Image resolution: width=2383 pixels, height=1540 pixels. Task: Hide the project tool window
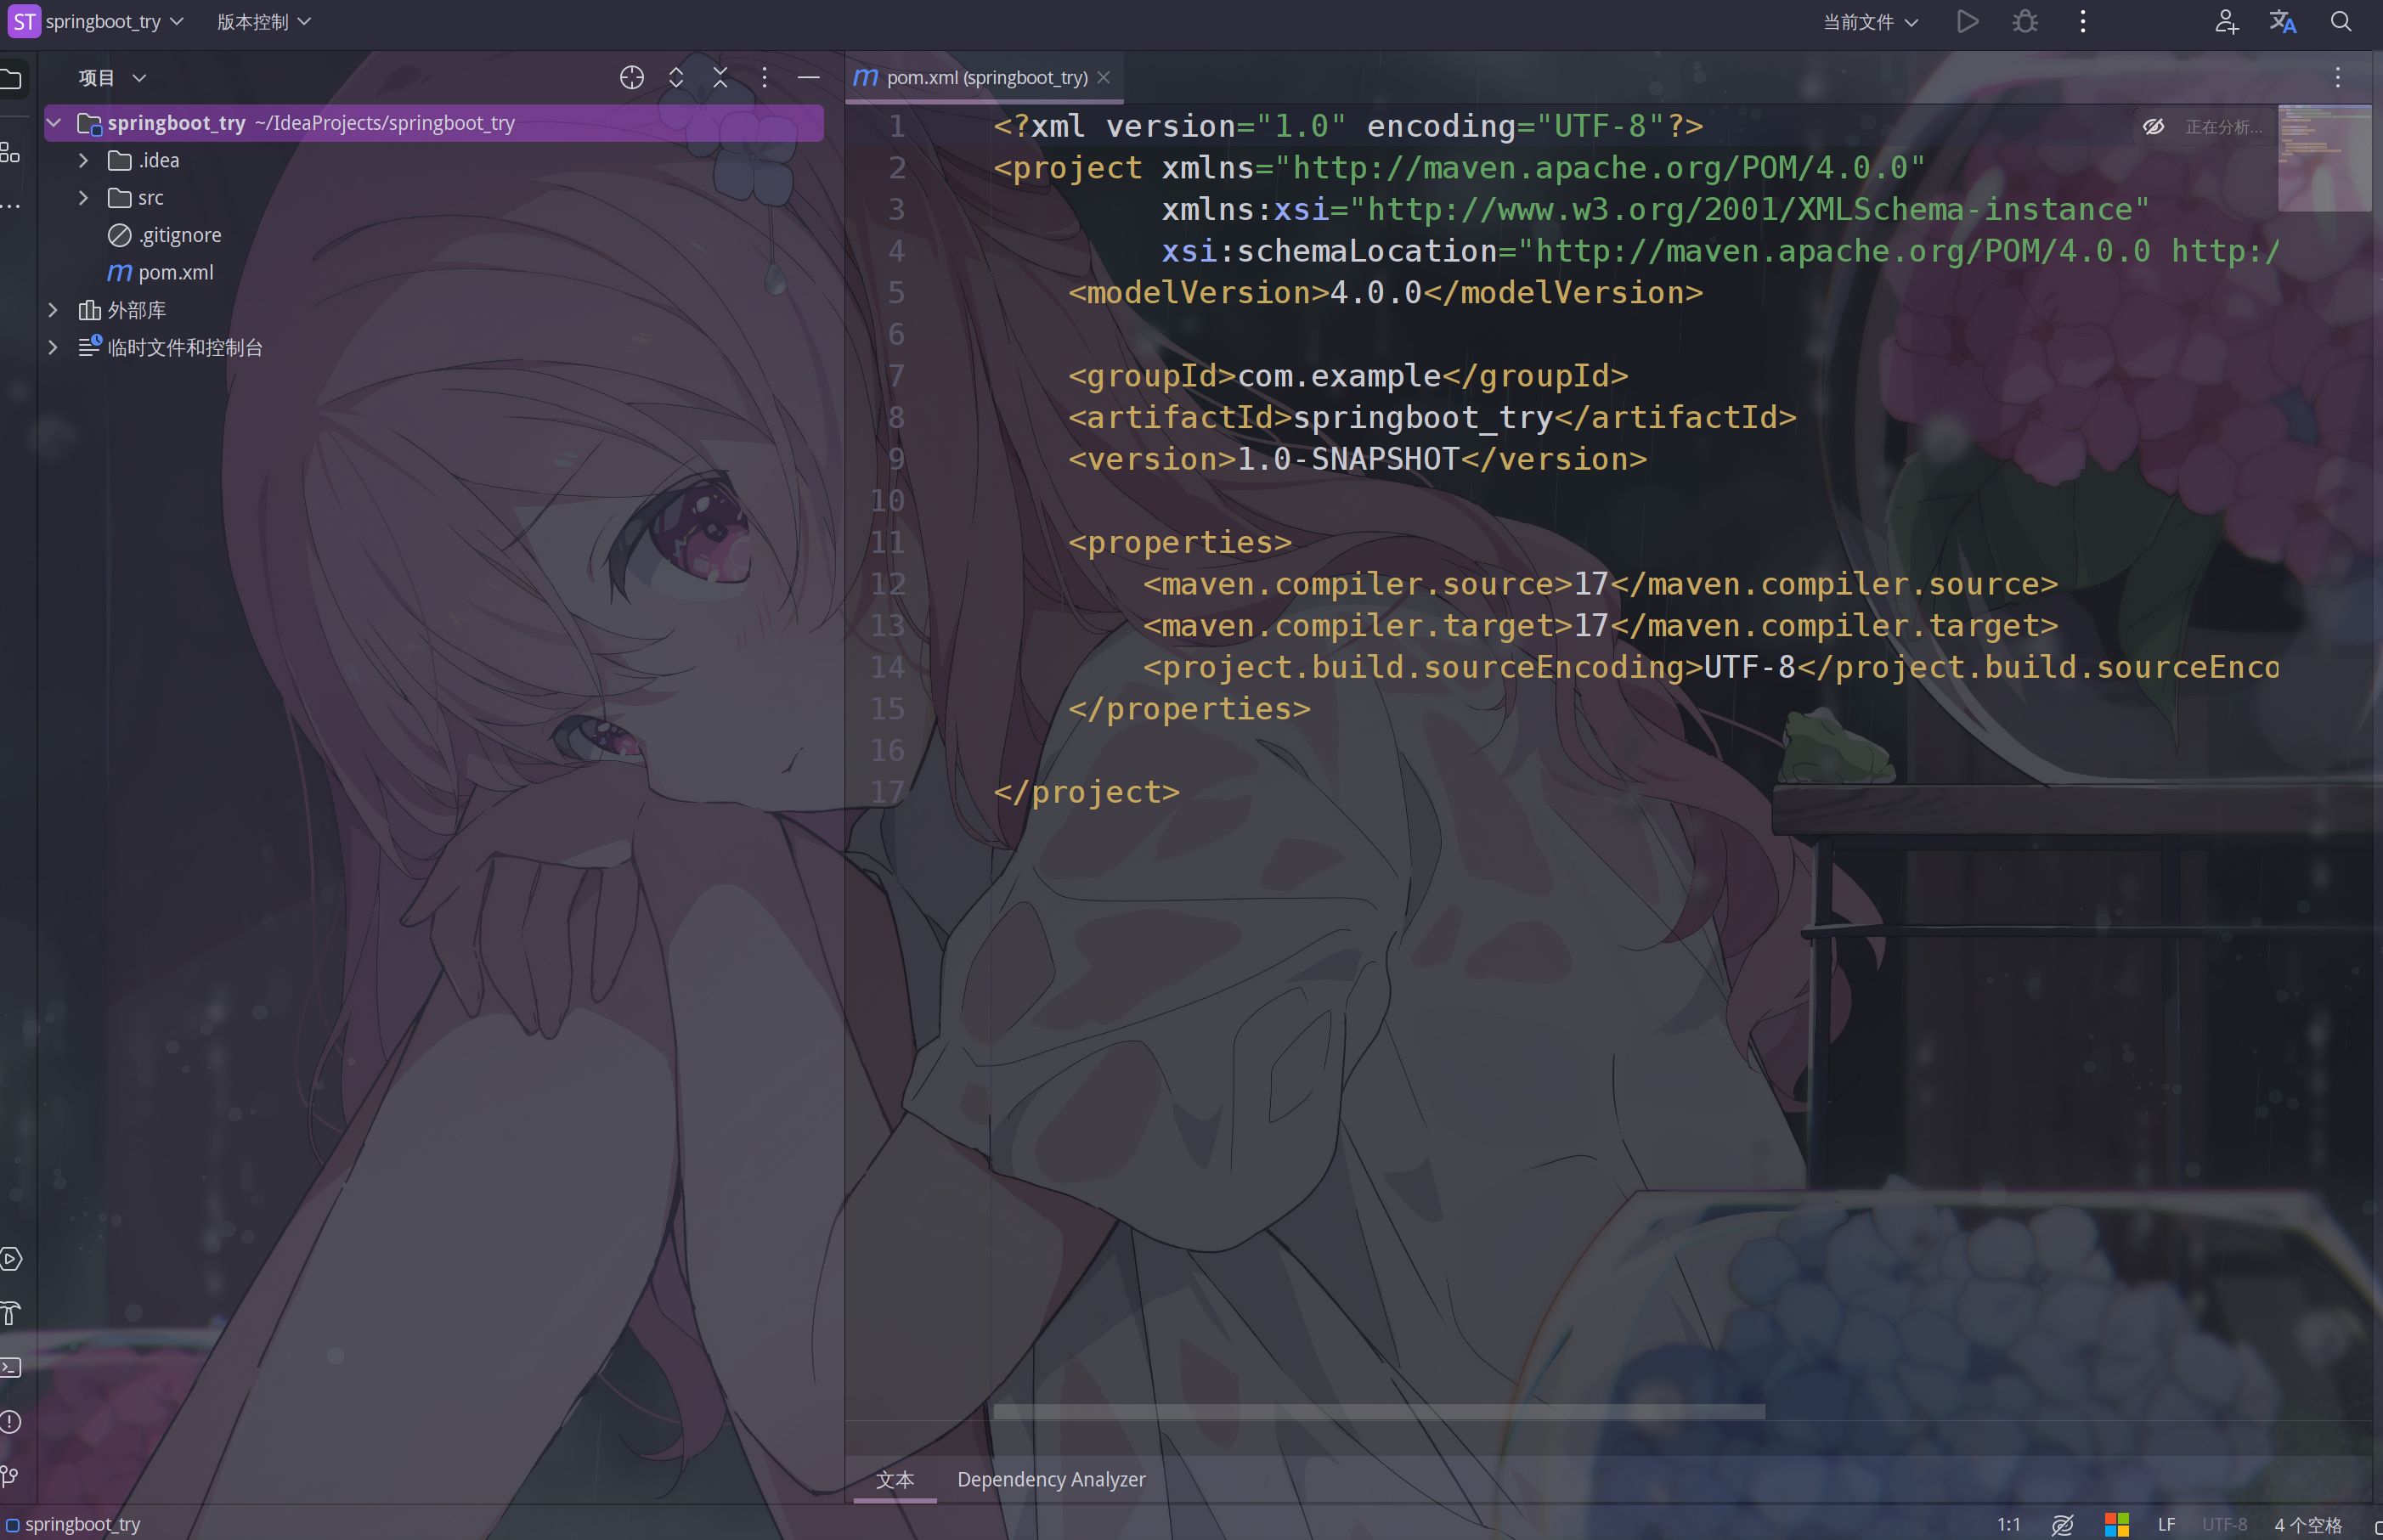pos(808,78)
